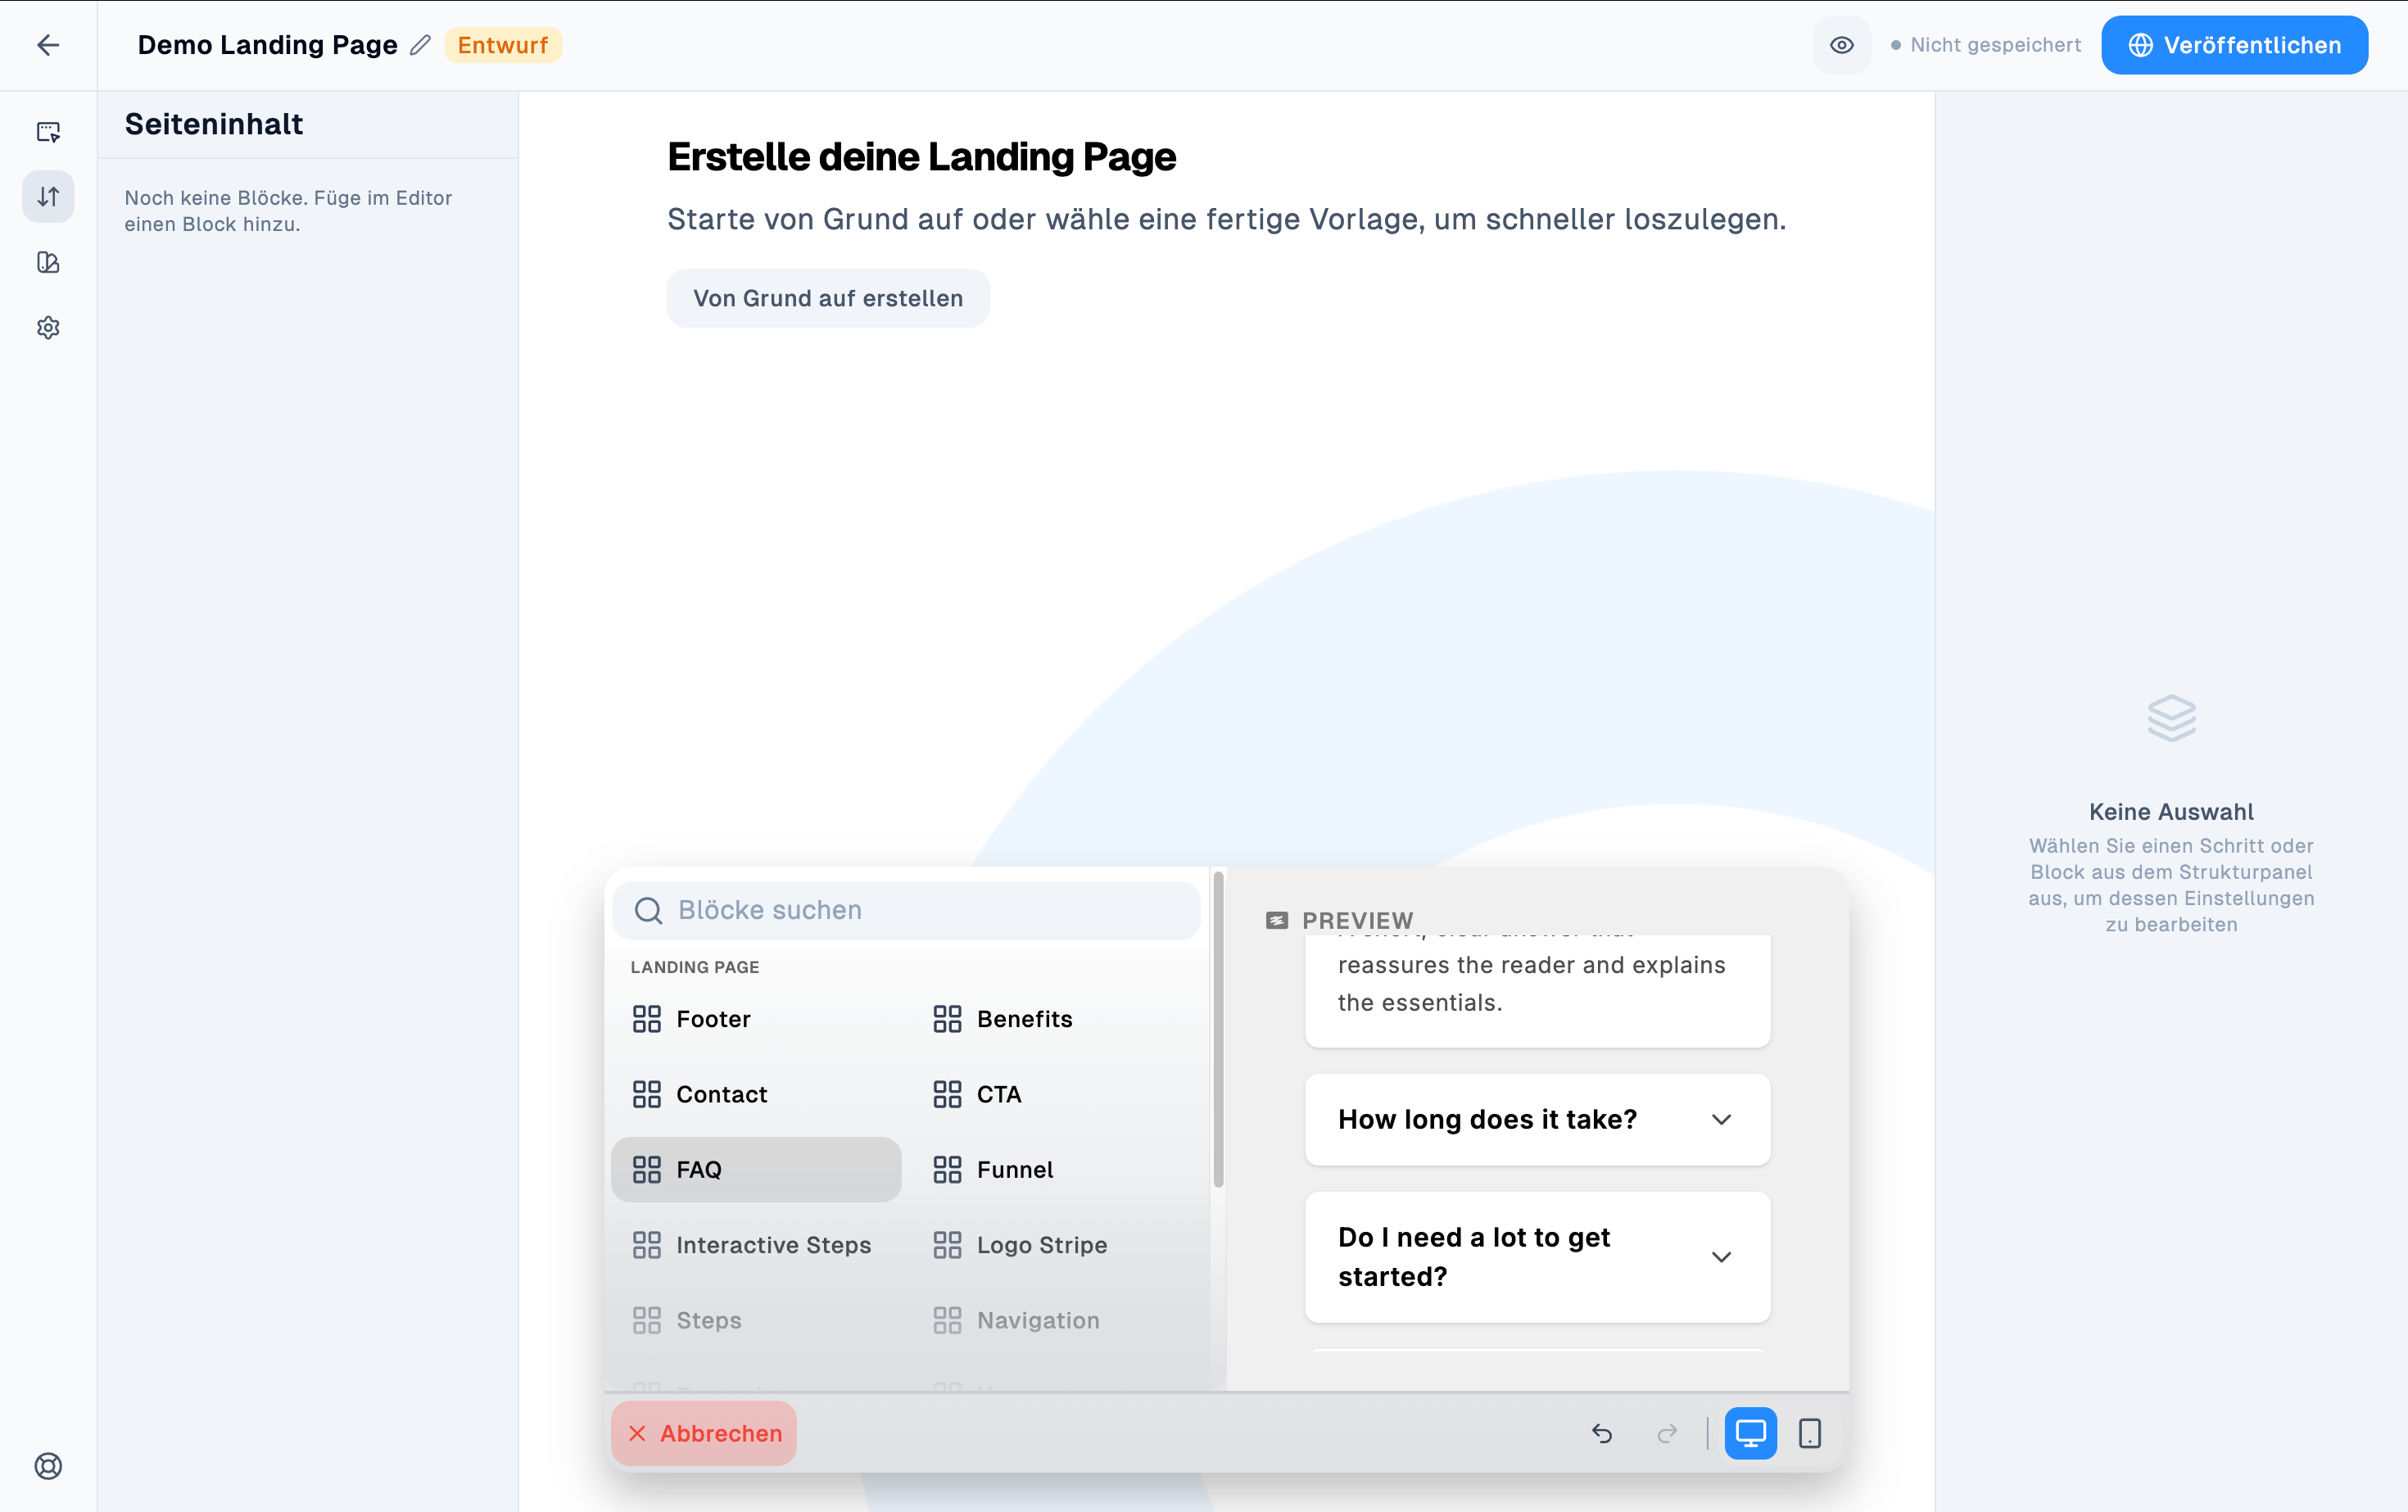
Task: Click the Entwurf status badge
Action: click(x=503, y=45)
